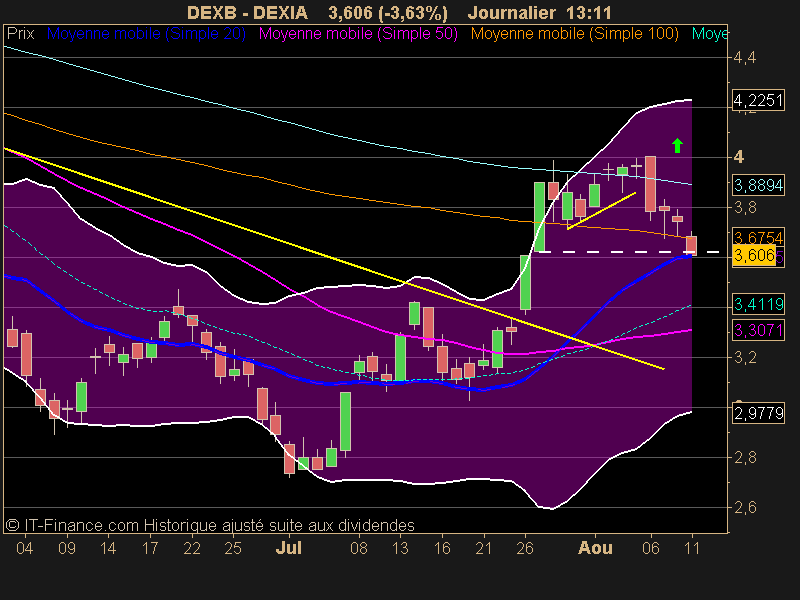The width and height of the screenshot is (800, 600).
Task: Click the 3,4119 teal price label
Action: coord(758,304)
